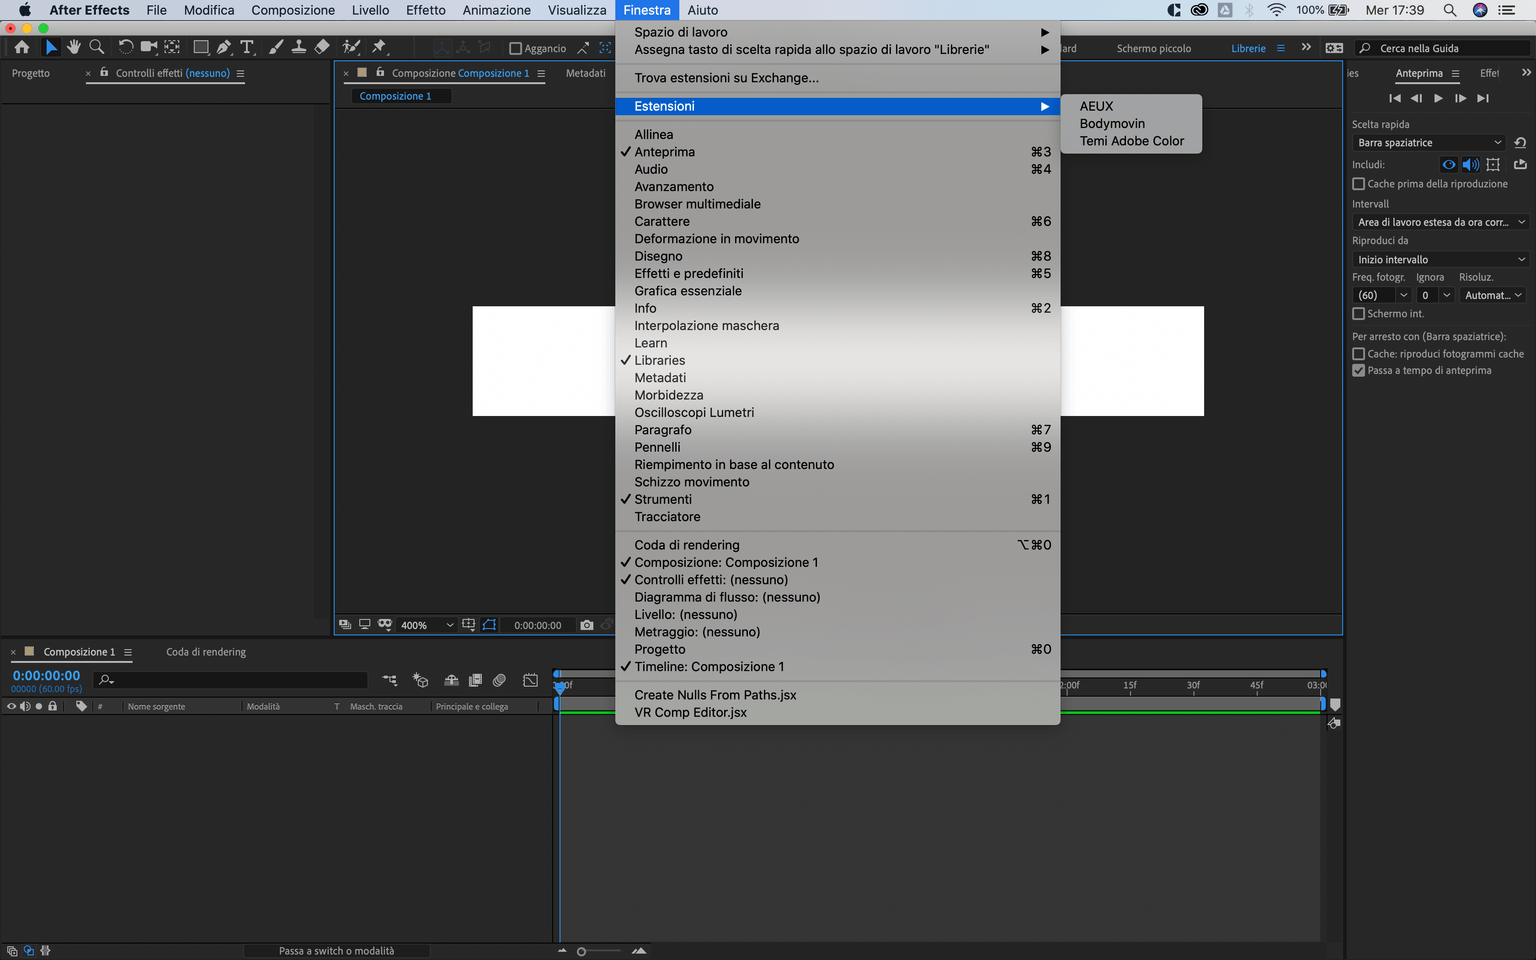Select the Zoom magnifier tool
The width and height of the screenshot is (1536, 960).
(x=97, y=47)
